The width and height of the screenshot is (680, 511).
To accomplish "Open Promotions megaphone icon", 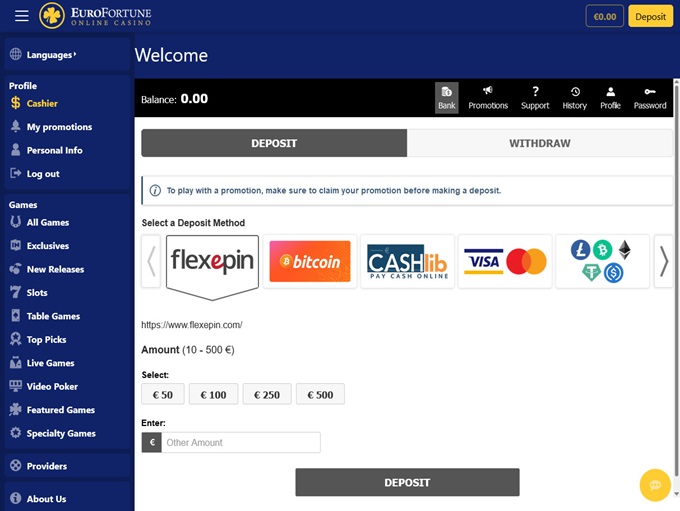I will (x=488, y=98).
